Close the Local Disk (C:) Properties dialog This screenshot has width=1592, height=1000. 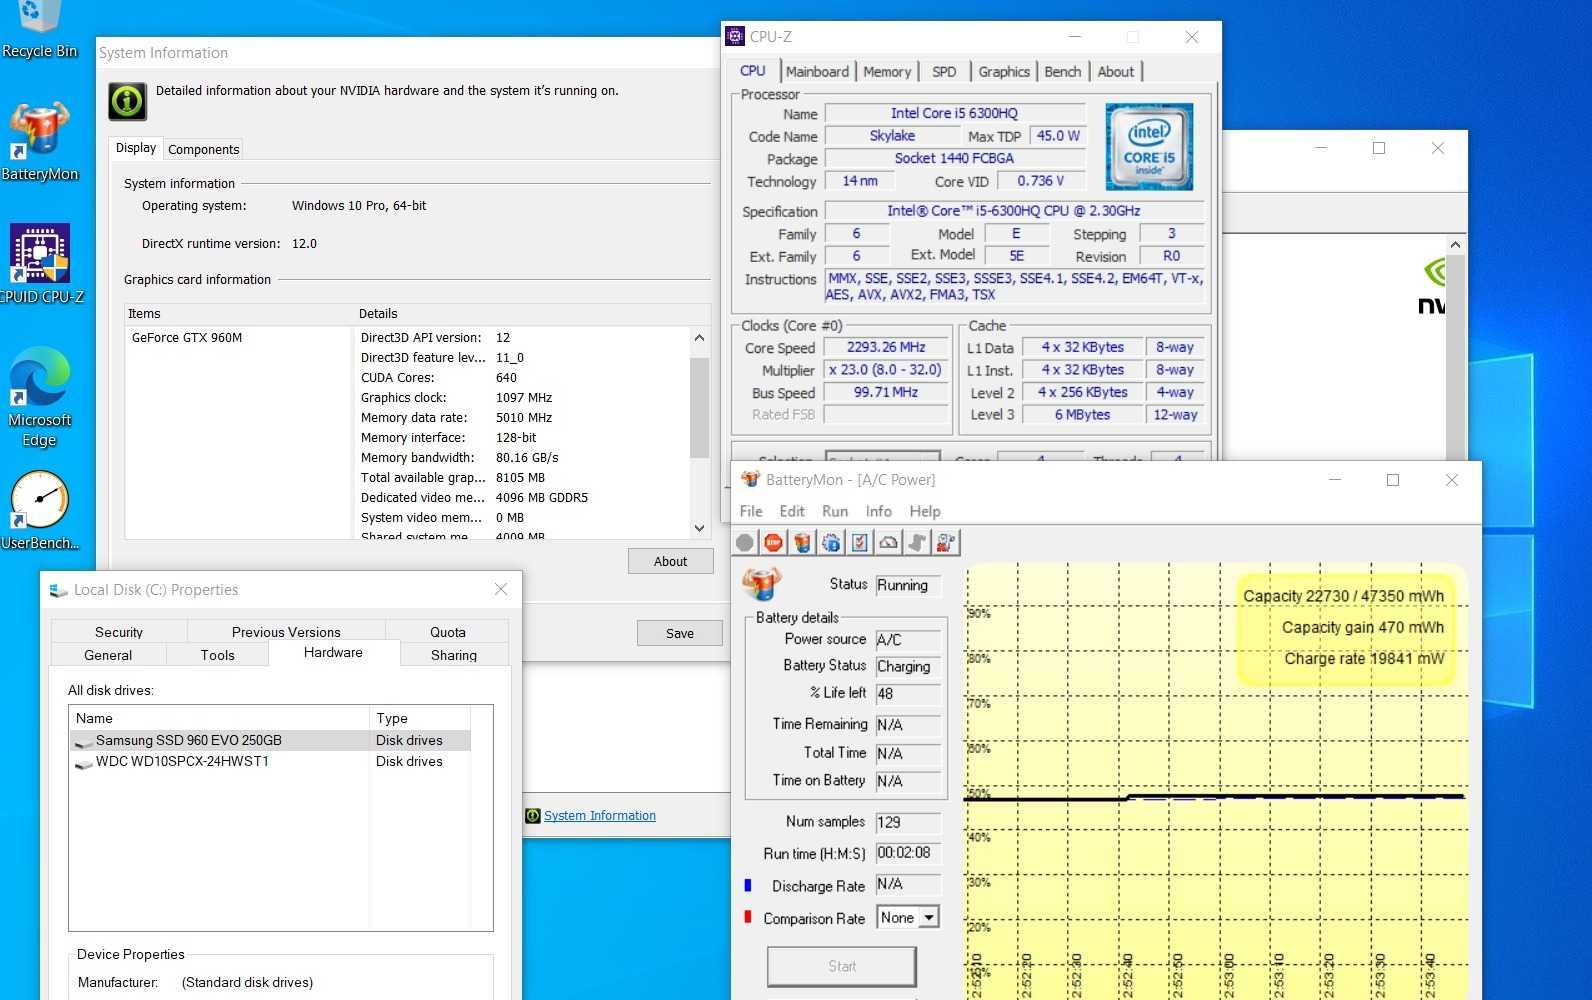pyautogui.click(x=501, y=590)
